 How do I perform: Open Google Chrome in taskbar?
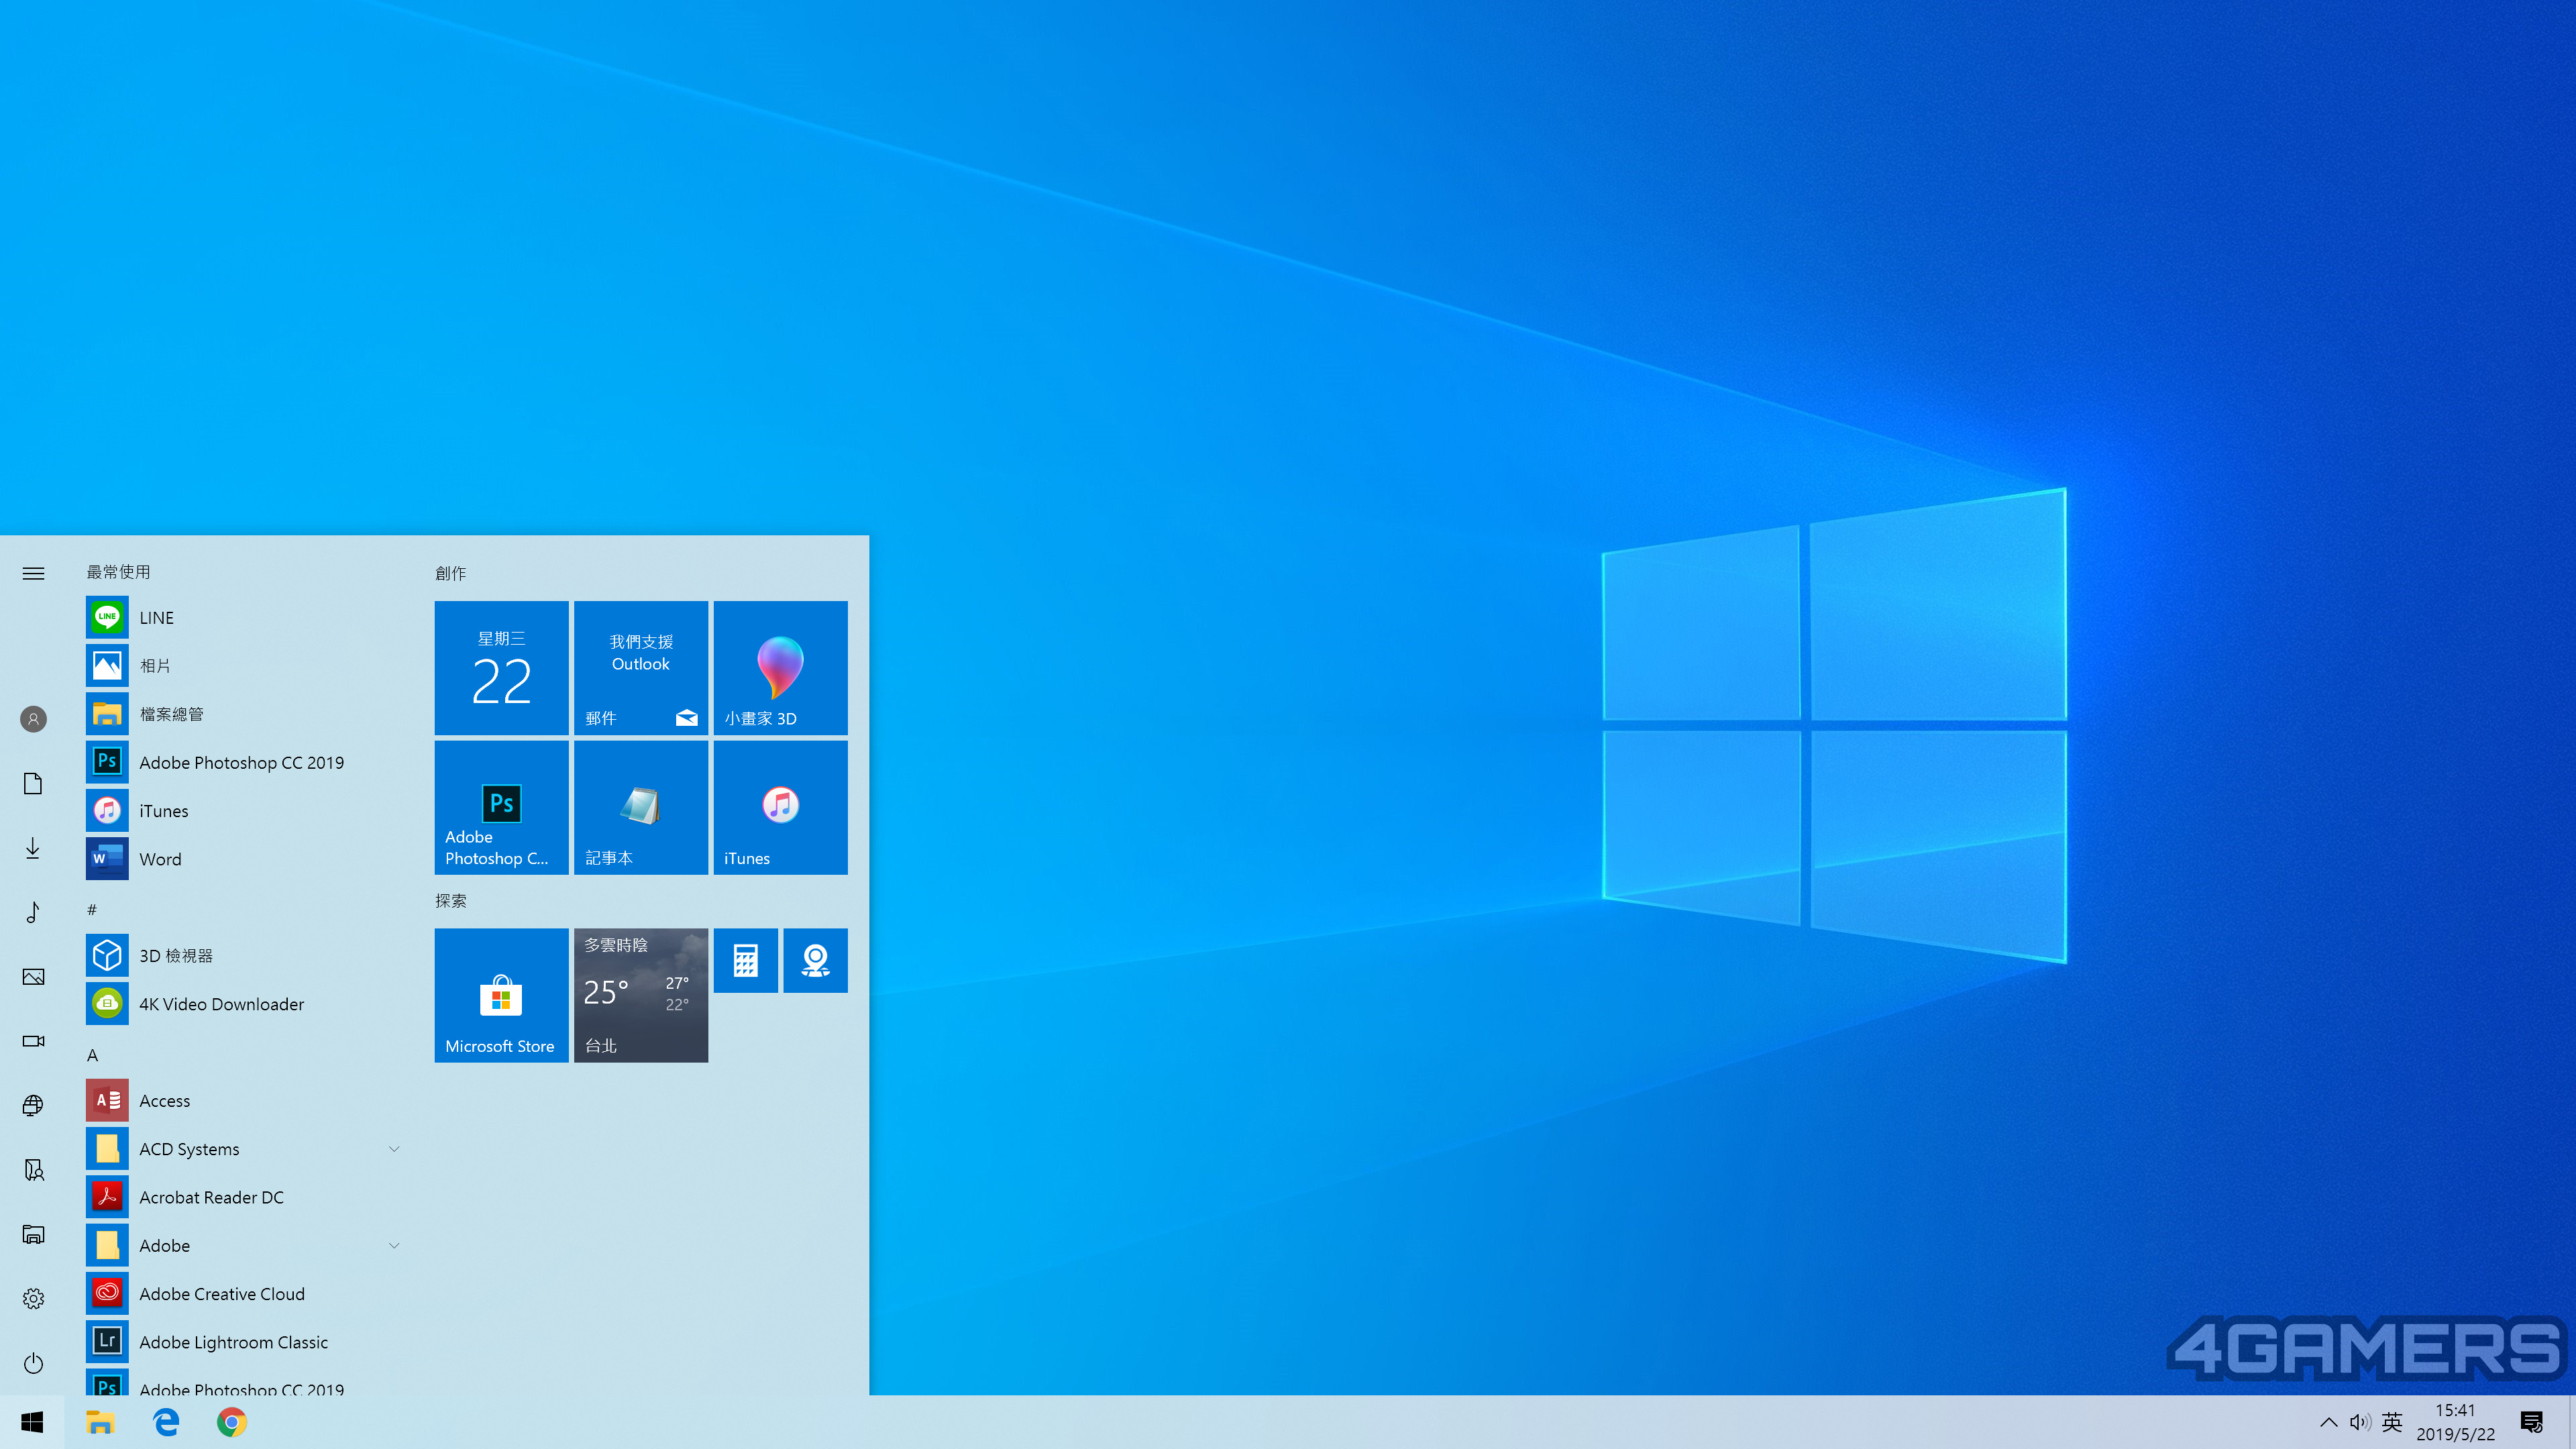(x=231, y=1421)
